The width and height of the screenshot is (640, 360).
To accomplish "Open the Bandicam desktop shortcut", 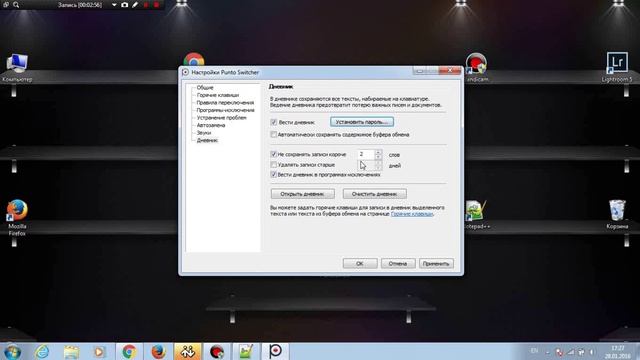I will point(476,67).
